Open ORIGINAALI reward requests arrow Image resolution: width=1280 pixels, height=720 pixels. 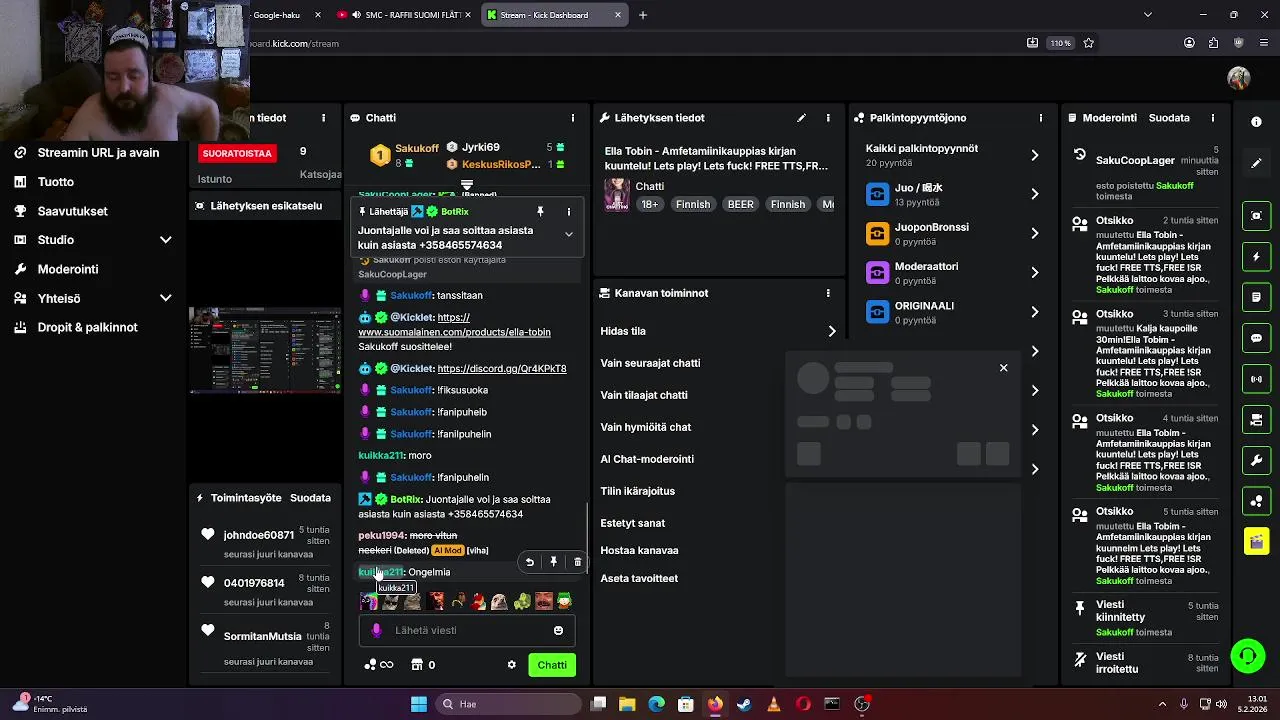click(1034, 312)
